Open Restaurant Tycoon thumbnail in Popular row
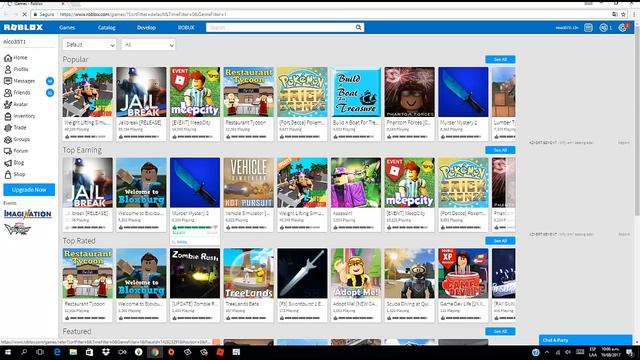 [x=249, y=92]
